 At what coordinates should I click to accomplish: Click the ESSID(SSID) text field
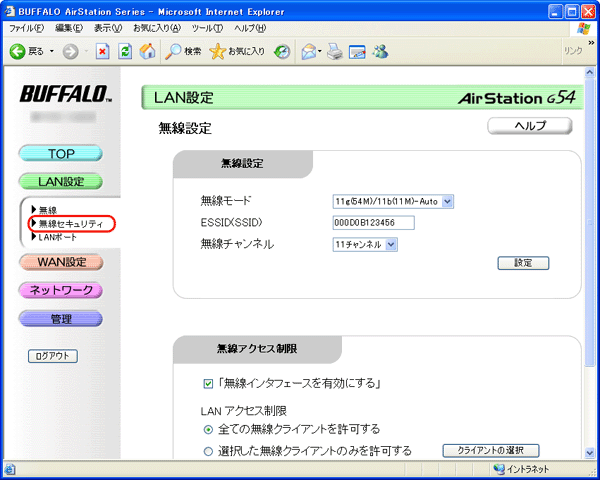pos(373,223)
